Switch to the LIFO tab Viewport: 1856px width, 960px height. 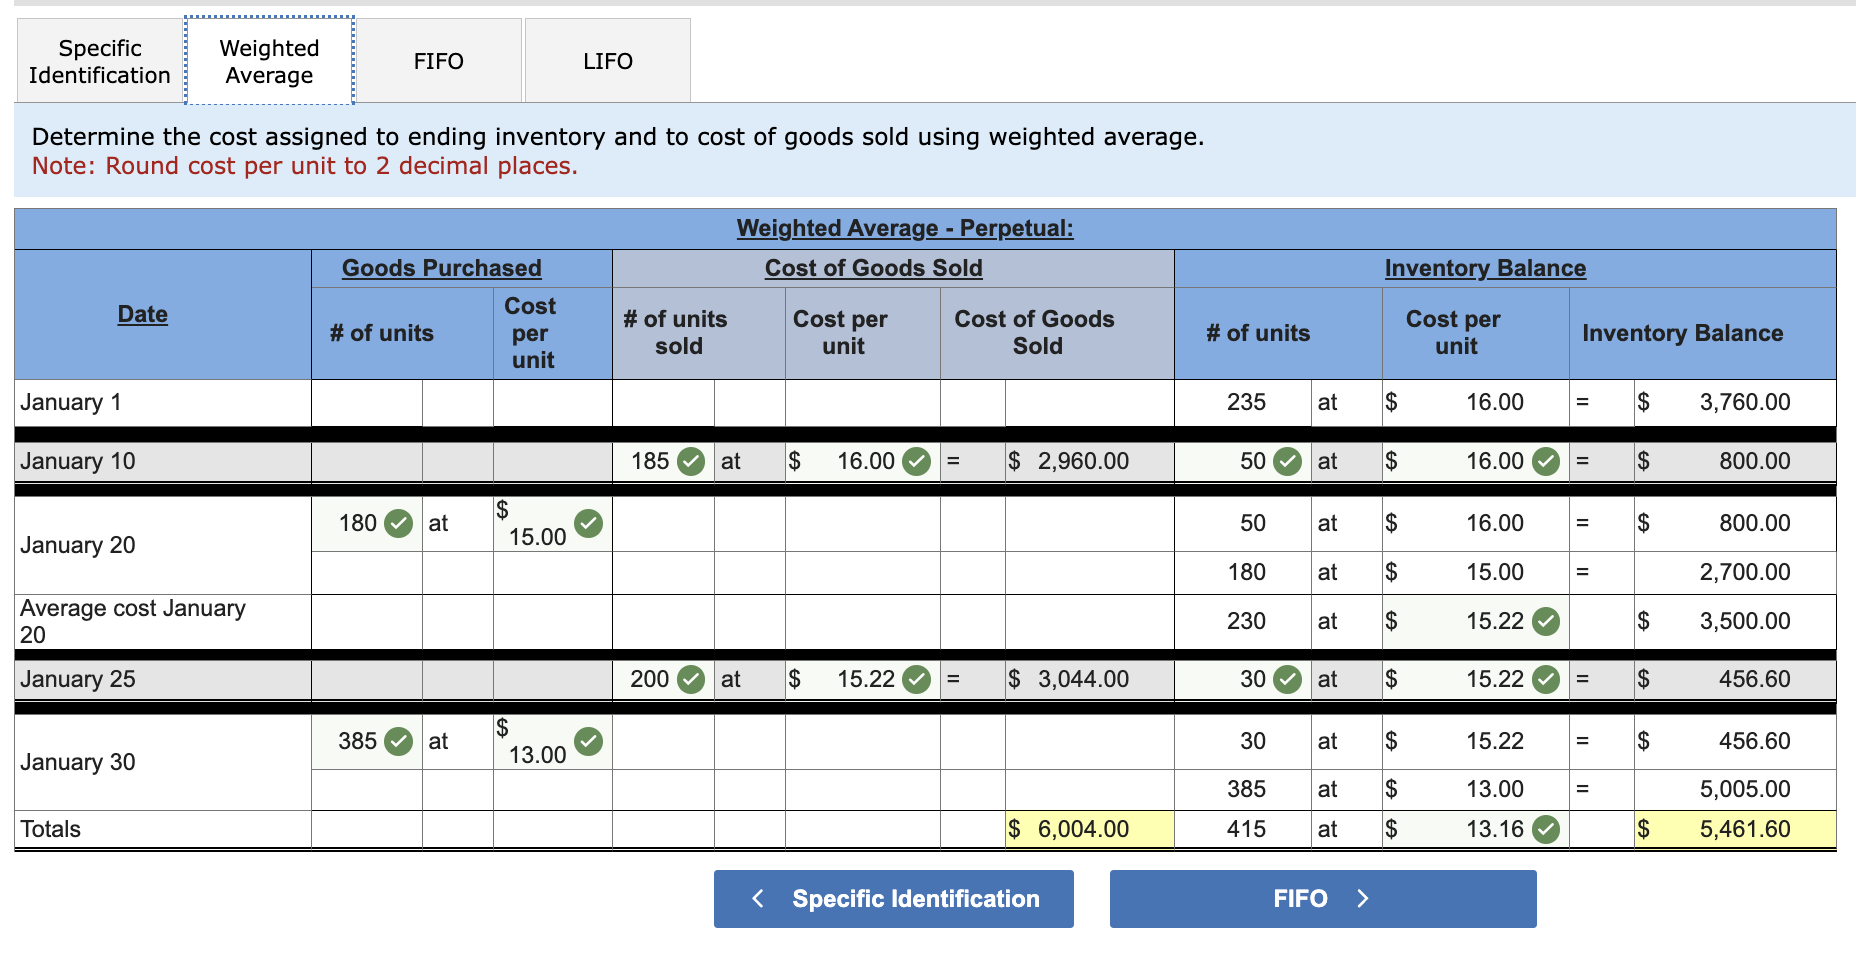[x=608, y=61]
